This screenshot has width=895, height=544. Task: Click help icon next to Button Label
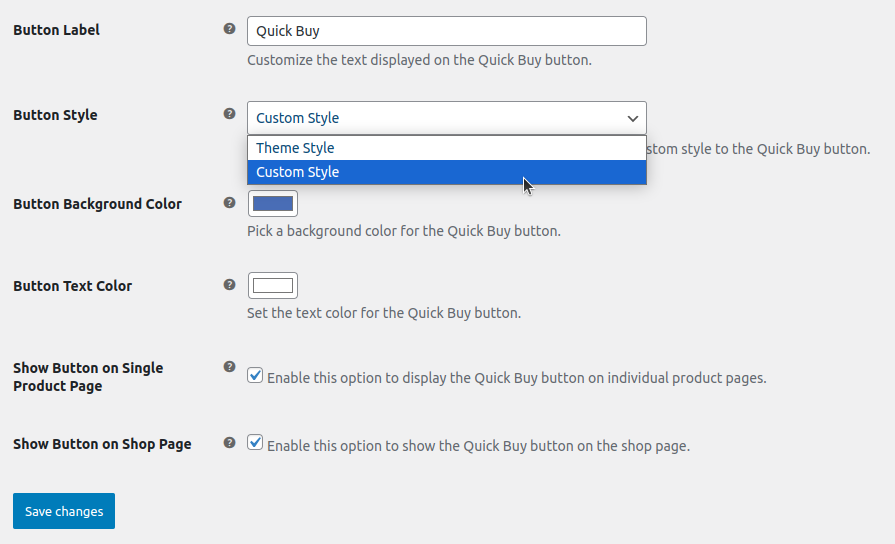click(229, 29)
